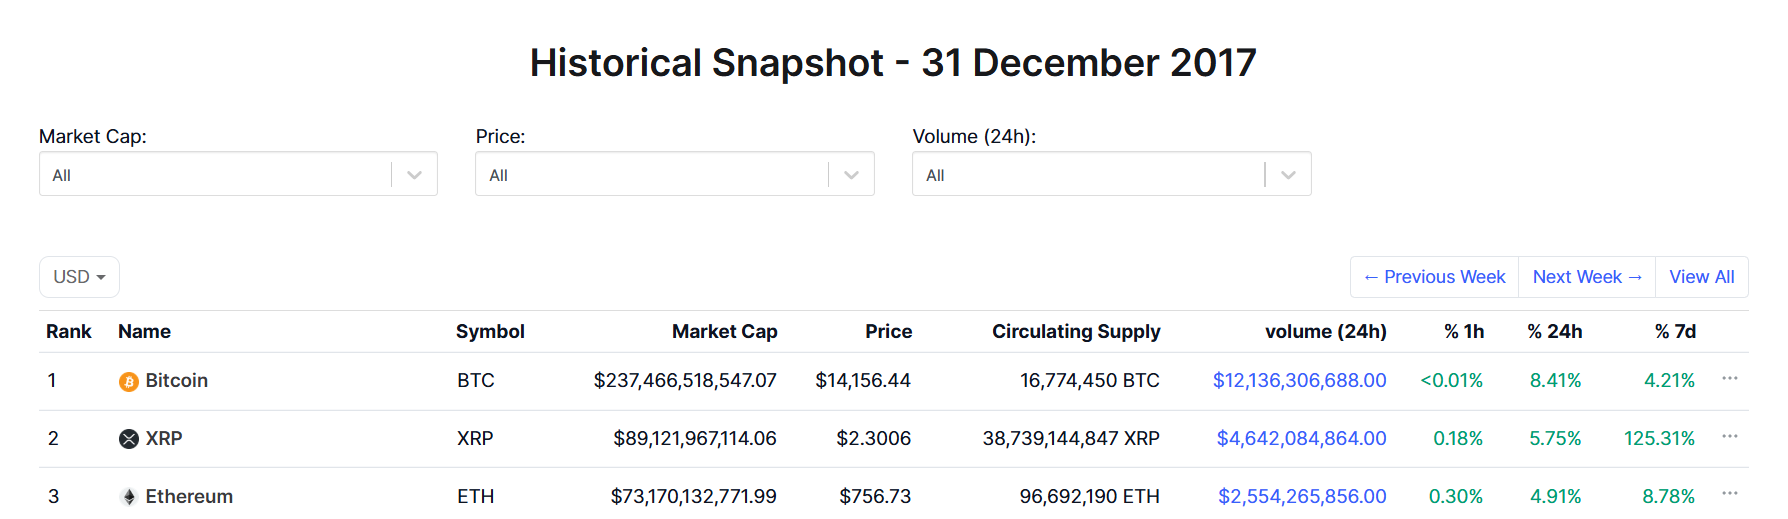The width and height of the screenshot is (1788, 519).
Task: Click XRP's 24h volume link
Action: pyautogui.click(x=1301, y=439)
